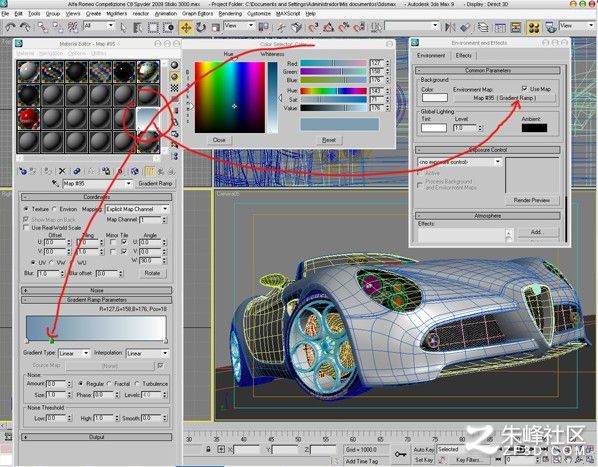Collapse the Atmosphere rollout
The width and height of the screenshot is (598, 467).
click(x=487, y=216)
